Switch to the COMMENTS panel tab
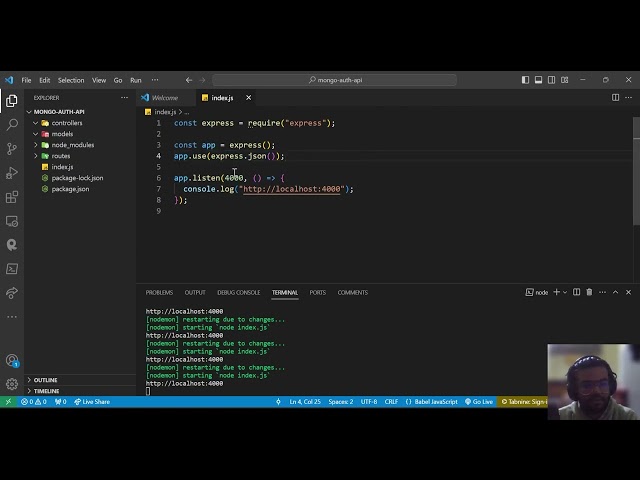 click(353, 293)
